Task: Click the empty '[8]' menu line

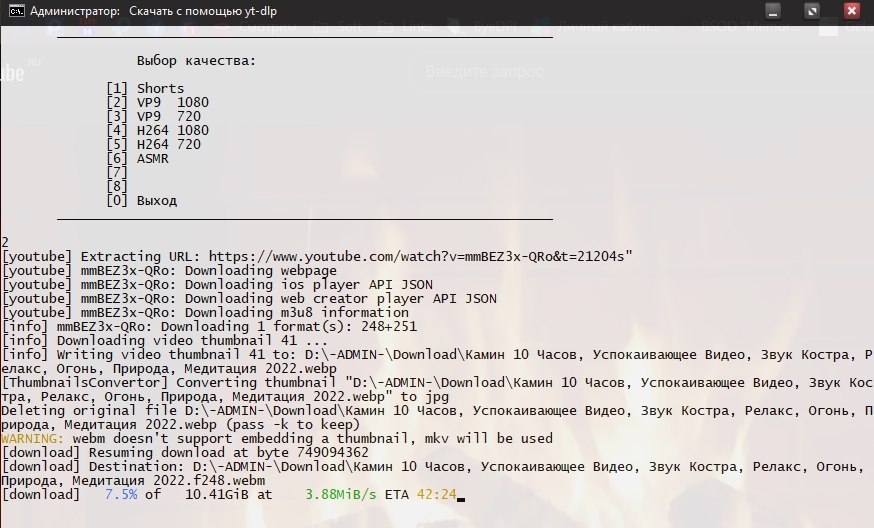Action: click(117, 186)
